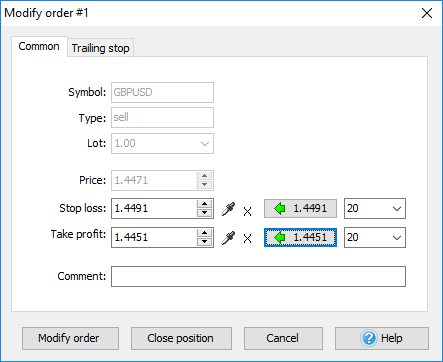Switch to the Trailing stop tab
Screen dimensions: 443x362
pyautogui.click(x=100, y=48)
